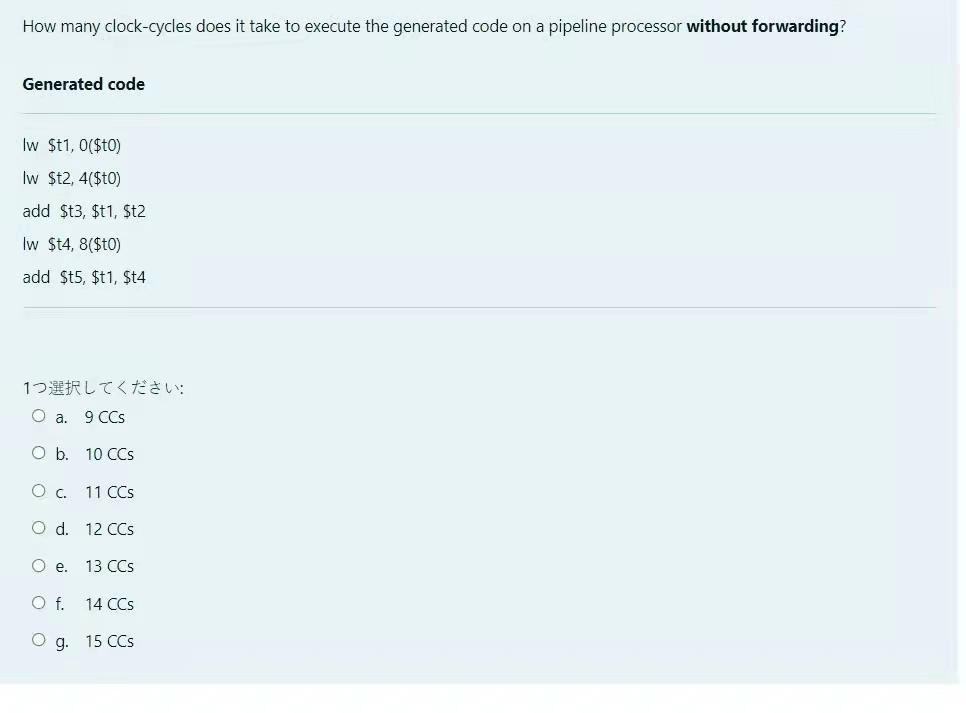
Task: Select the radio button for option g. 15 CCs
Action: (x=38, y=639)
